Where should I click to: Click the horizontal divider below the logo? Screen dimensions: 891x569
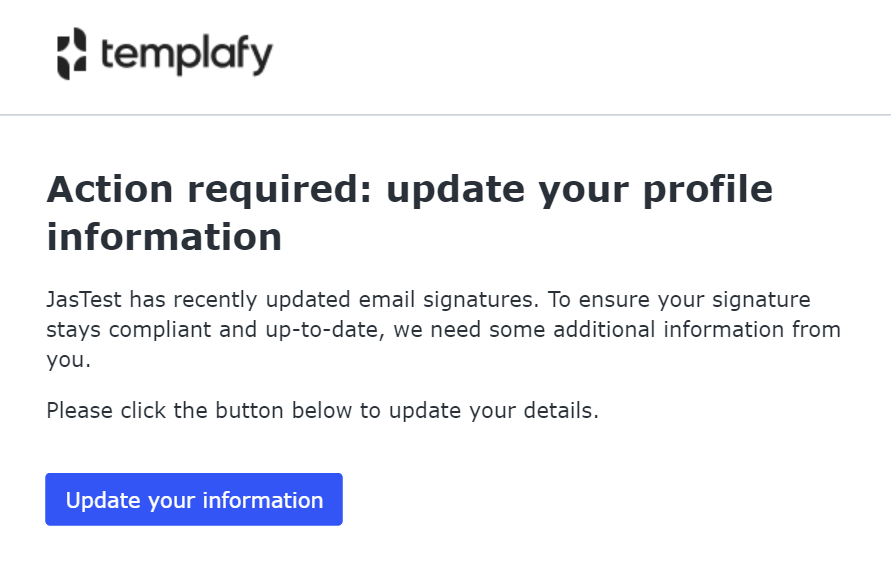(x=446, y=115)
